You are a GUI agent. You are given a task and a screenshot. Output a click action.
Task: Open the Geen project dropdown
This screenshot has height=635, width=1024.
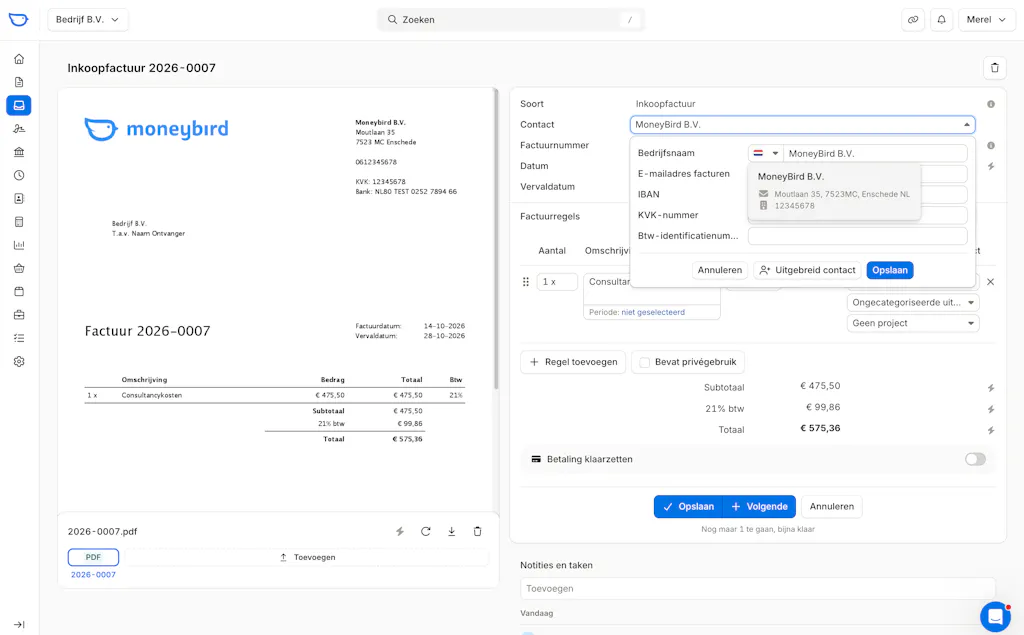pos(913,323)
